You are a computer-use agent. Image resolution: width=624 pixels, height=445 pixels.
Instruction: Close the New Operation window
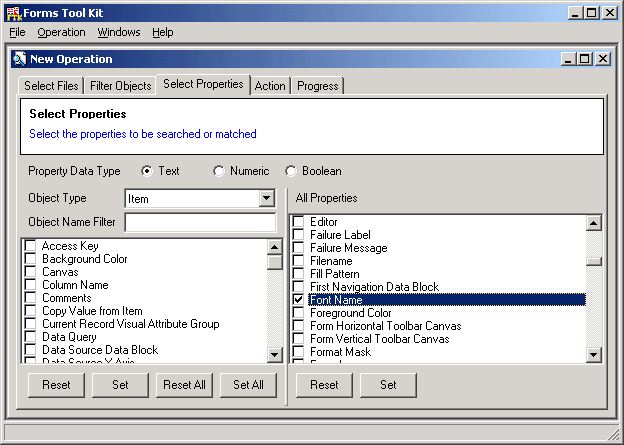click(603, 59)
